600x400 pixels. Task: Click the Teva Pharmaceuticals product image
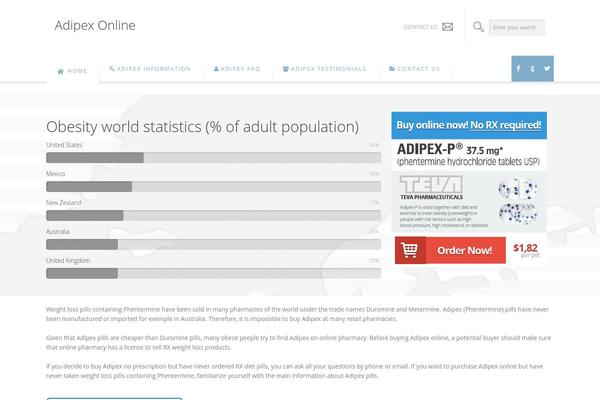point(469,202)
